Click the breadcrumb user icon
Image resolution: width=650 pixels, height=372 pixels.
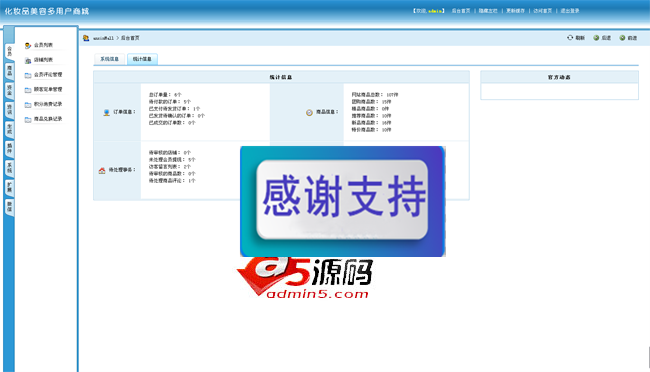[86, 38]
